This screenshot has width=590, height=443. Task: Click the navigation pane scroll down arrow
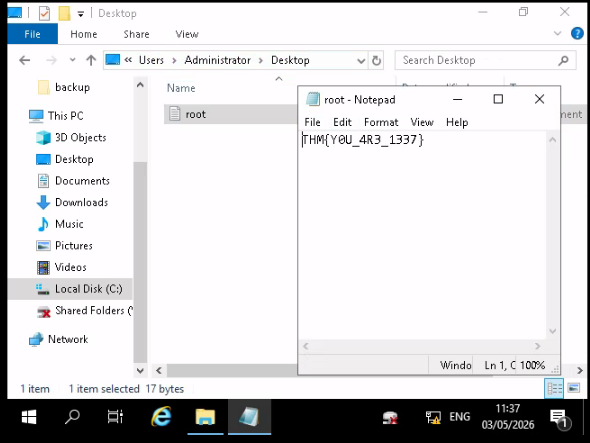tap(140, 371)
